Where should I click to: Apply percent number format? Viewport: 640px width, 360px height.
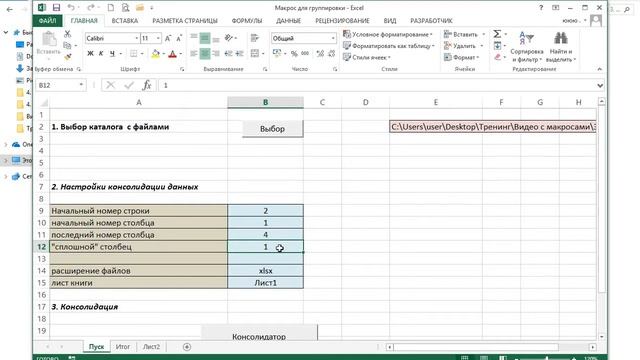(x=294, y=53)
